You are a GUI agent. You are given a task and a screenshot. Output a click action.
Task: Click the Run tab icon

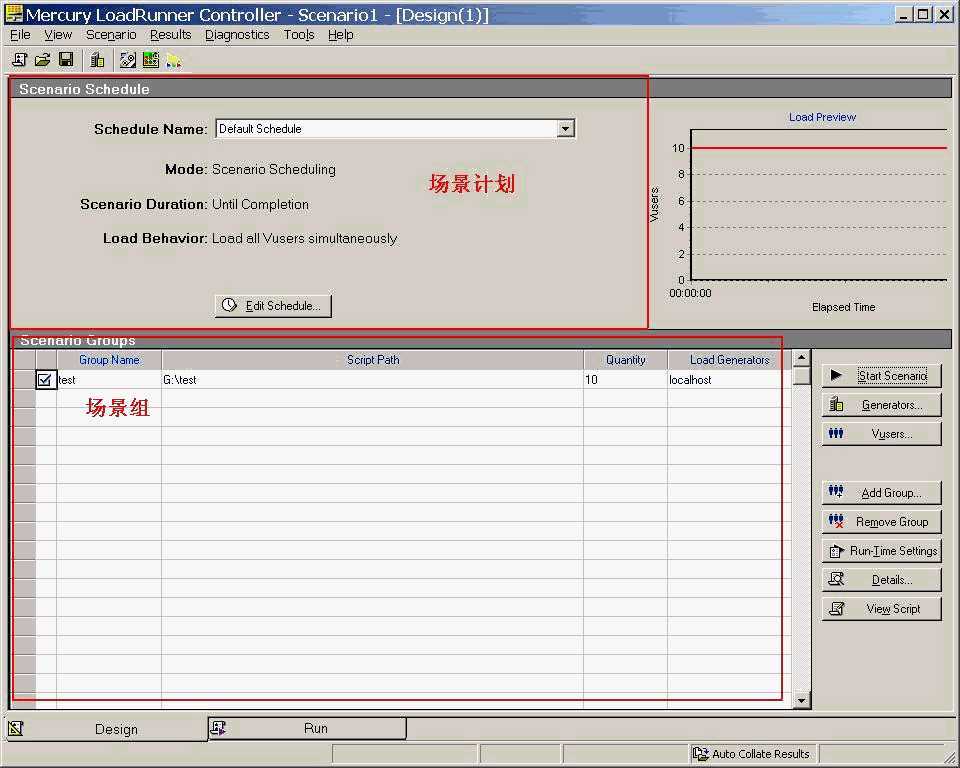coord(218,728)
